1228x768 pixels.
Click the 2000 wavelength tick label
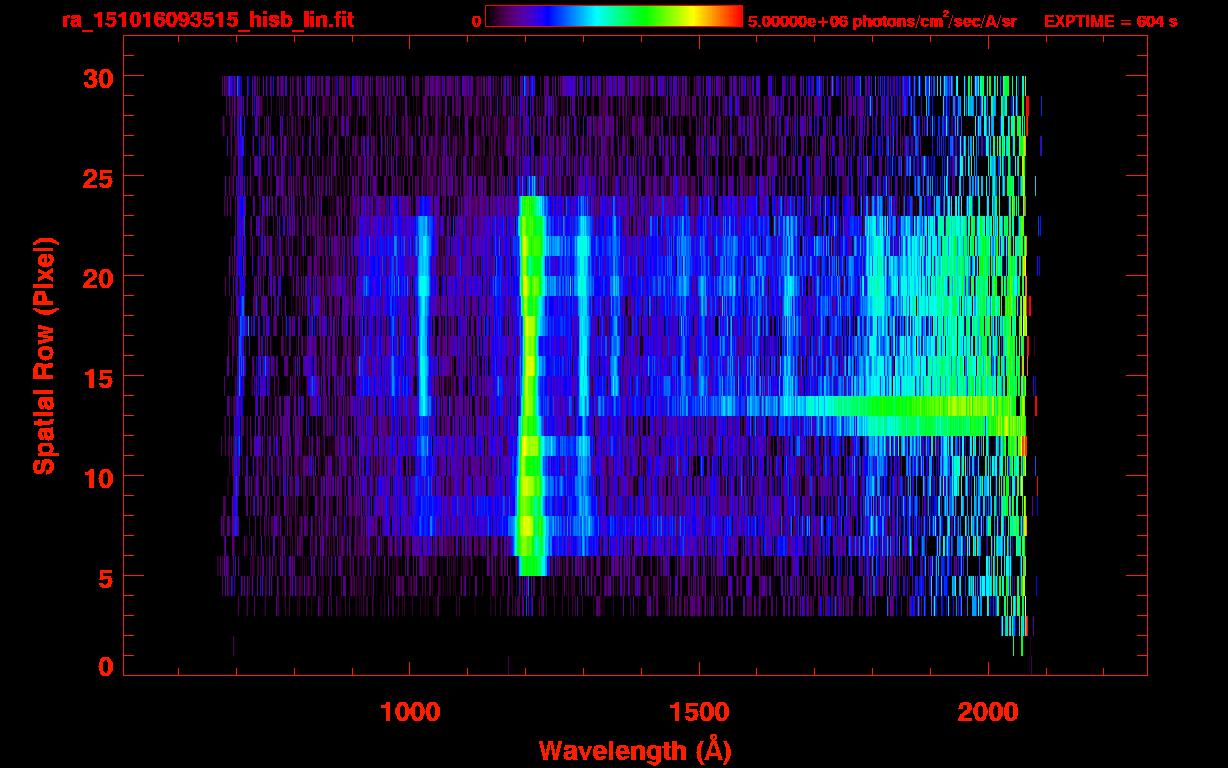988,711
